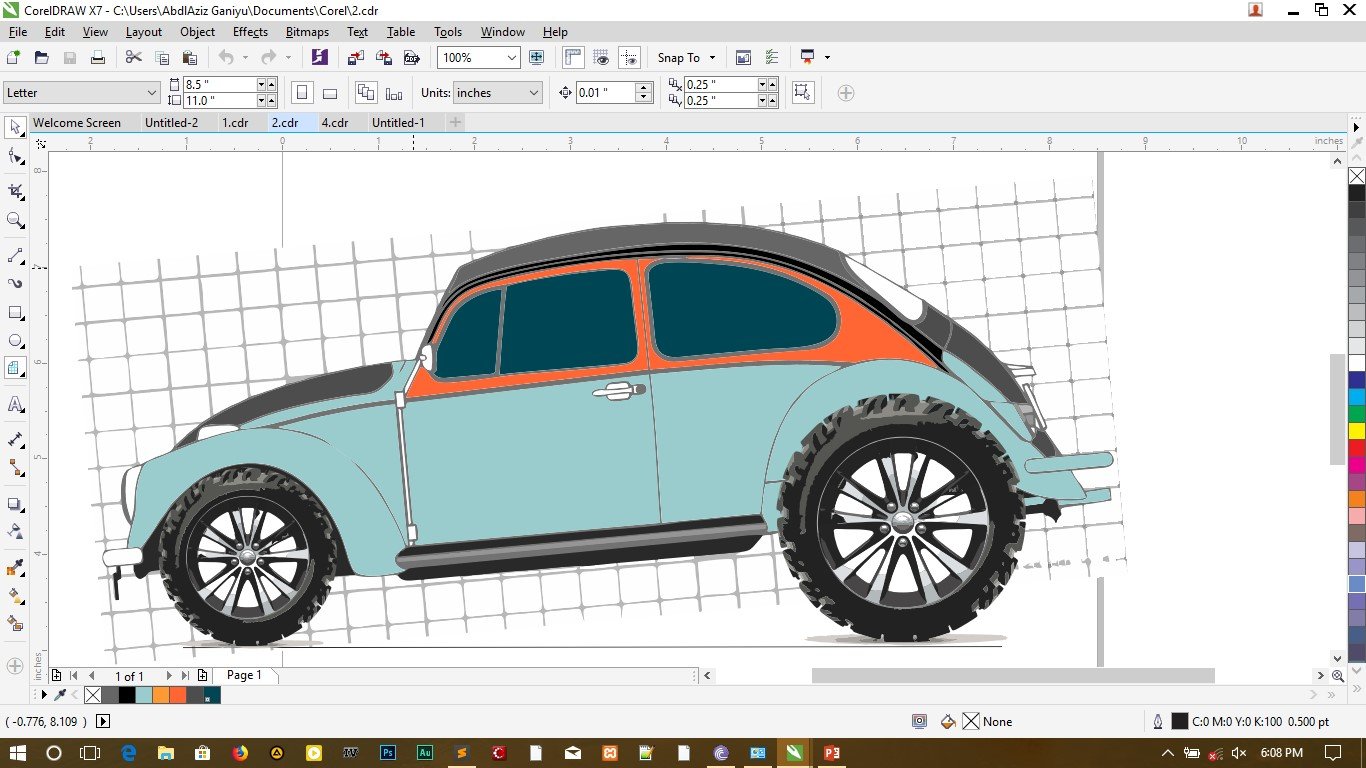Switch to the Welcome Screen tab
Screen dimensions: 1366x768
coord(77,123)
